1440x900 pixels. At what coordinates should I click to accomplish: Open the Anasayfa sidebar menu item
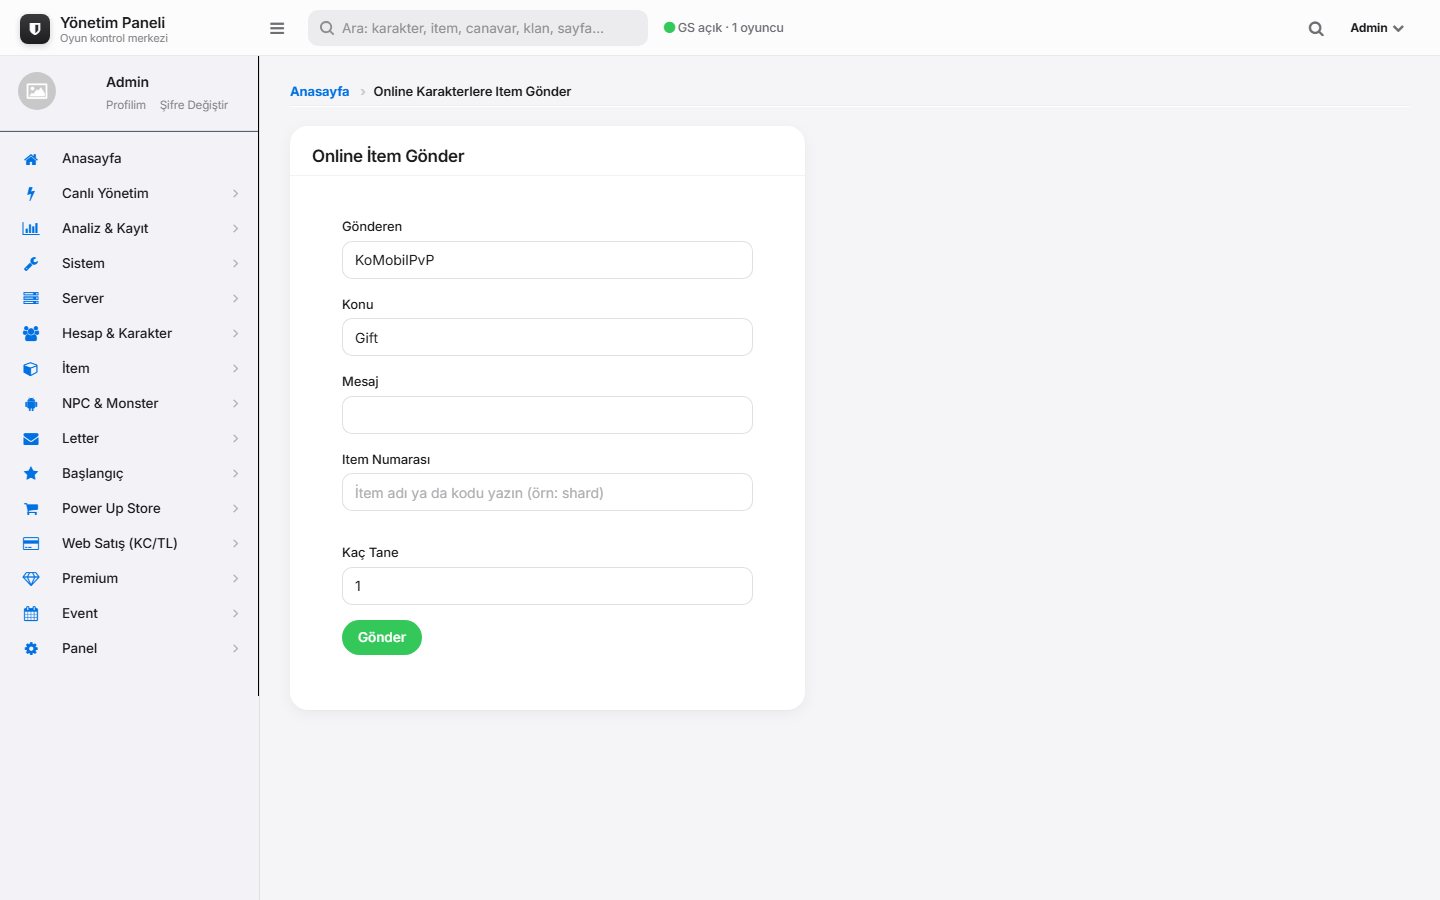tap(129, 159)
